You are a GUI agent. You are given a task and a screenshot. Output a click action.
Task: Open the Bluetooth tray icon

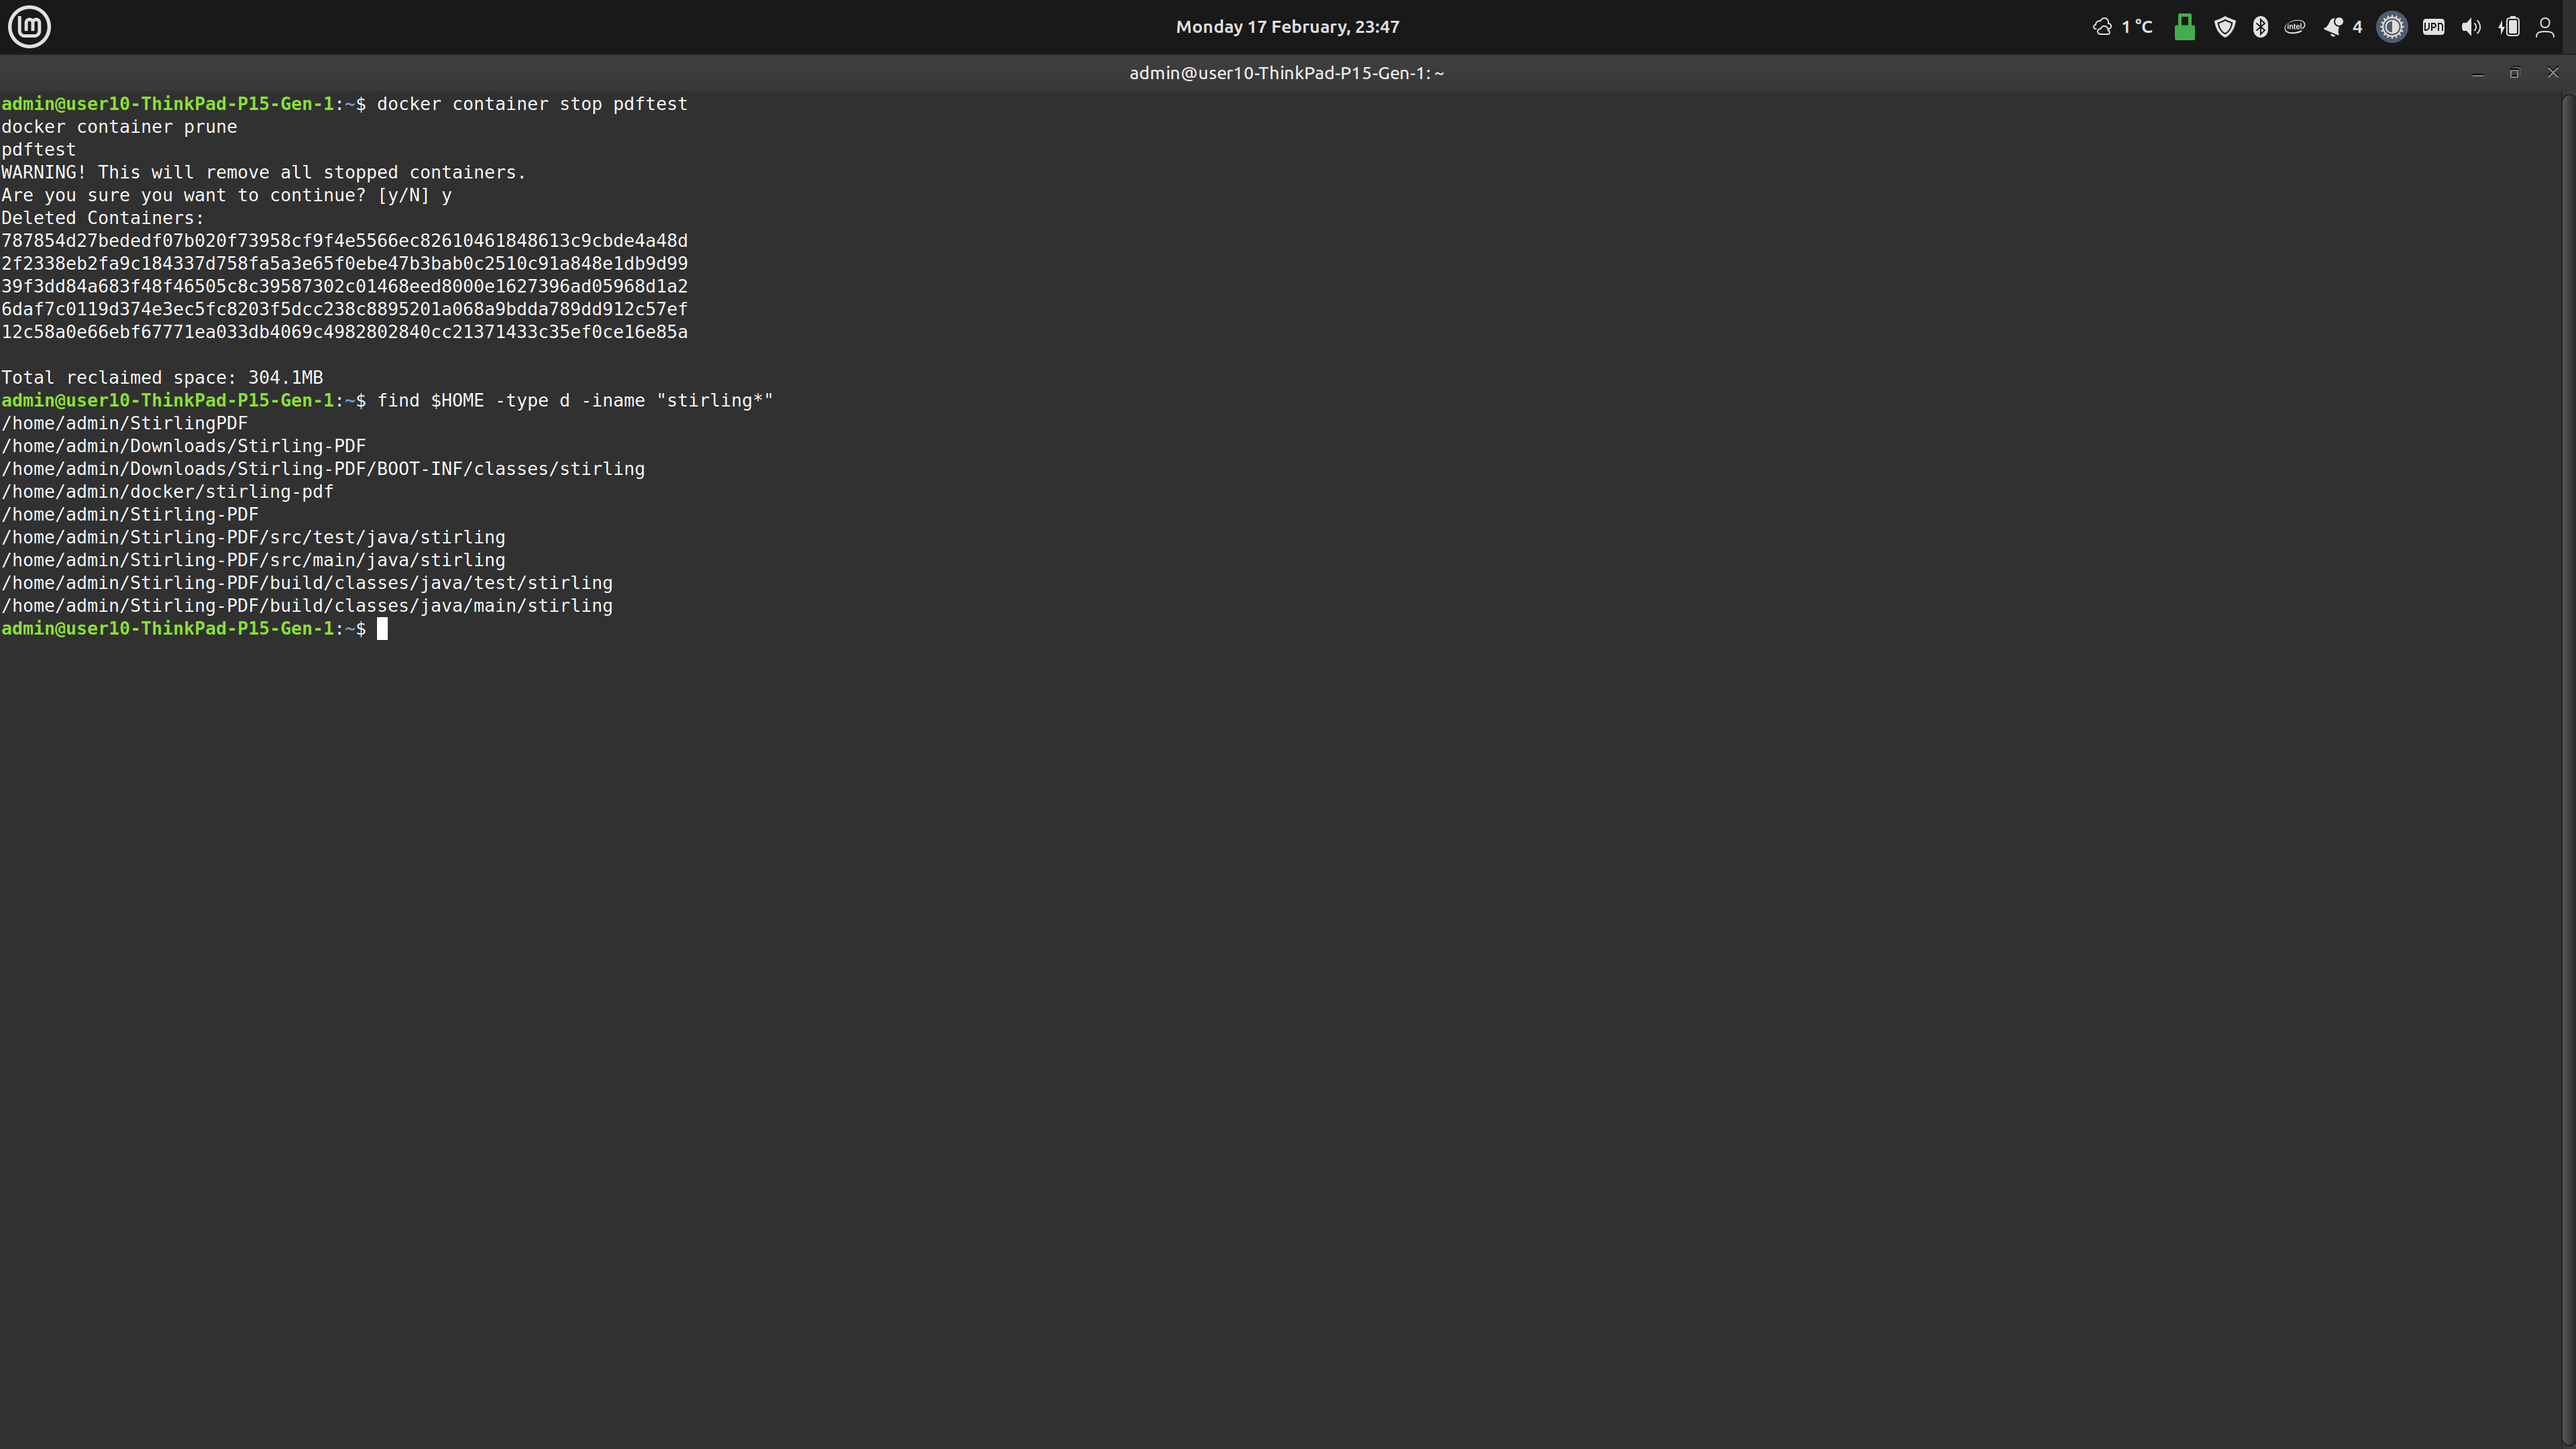2260,27
